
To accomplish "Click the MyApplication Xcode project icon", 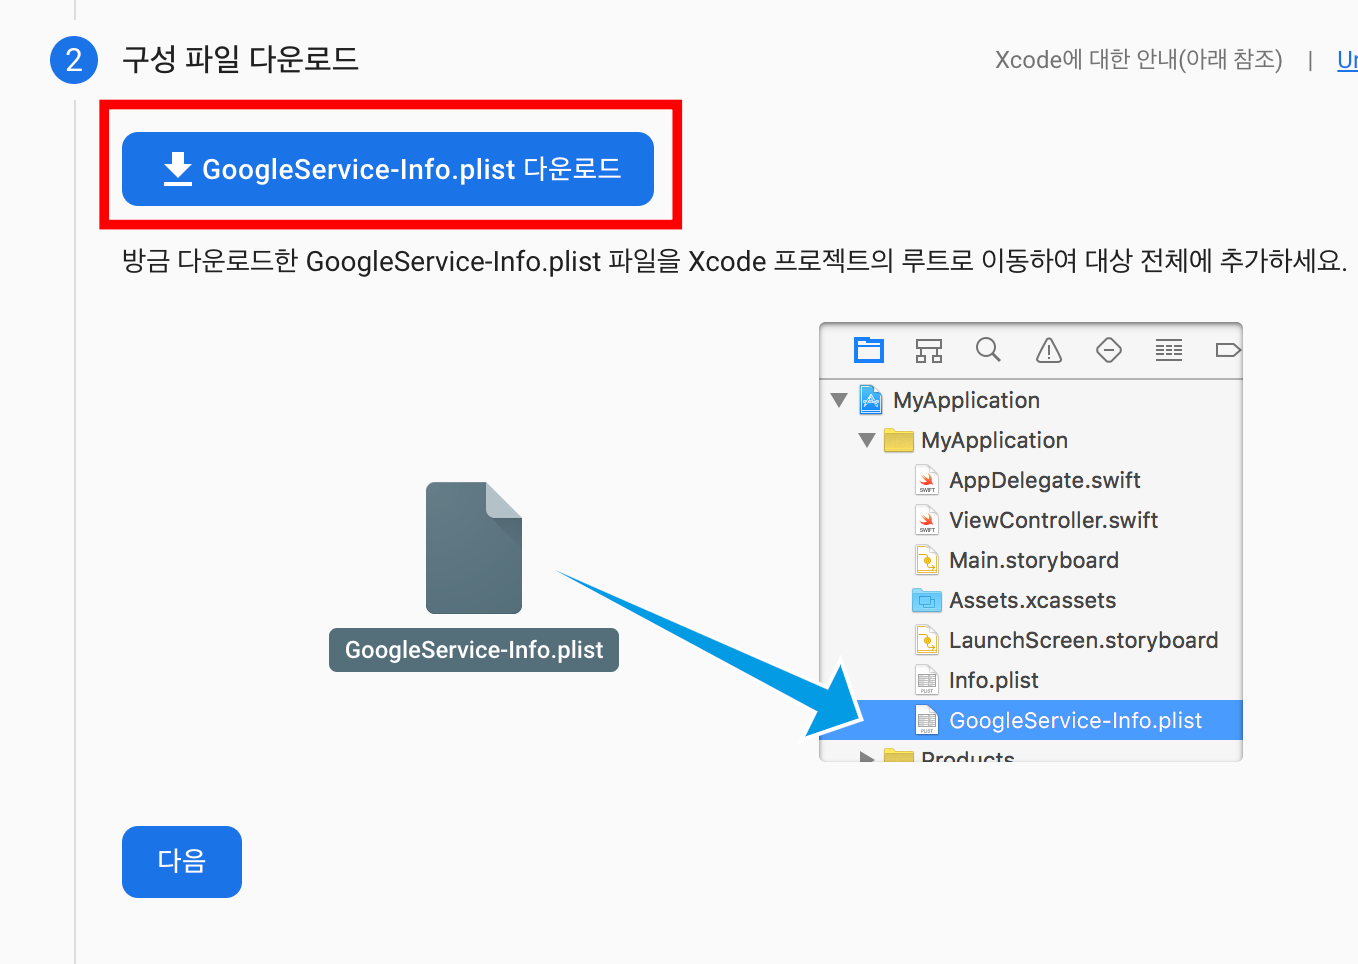I will point(871,400).
